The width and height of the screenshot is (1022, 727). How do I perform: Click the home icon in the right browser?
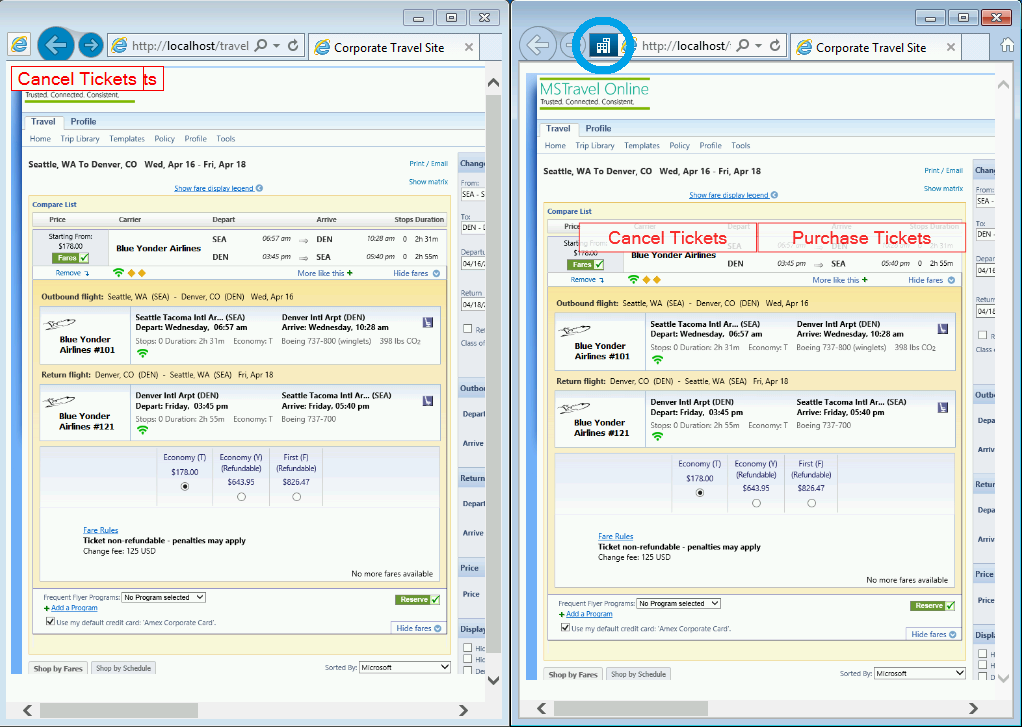point(1009,46)
